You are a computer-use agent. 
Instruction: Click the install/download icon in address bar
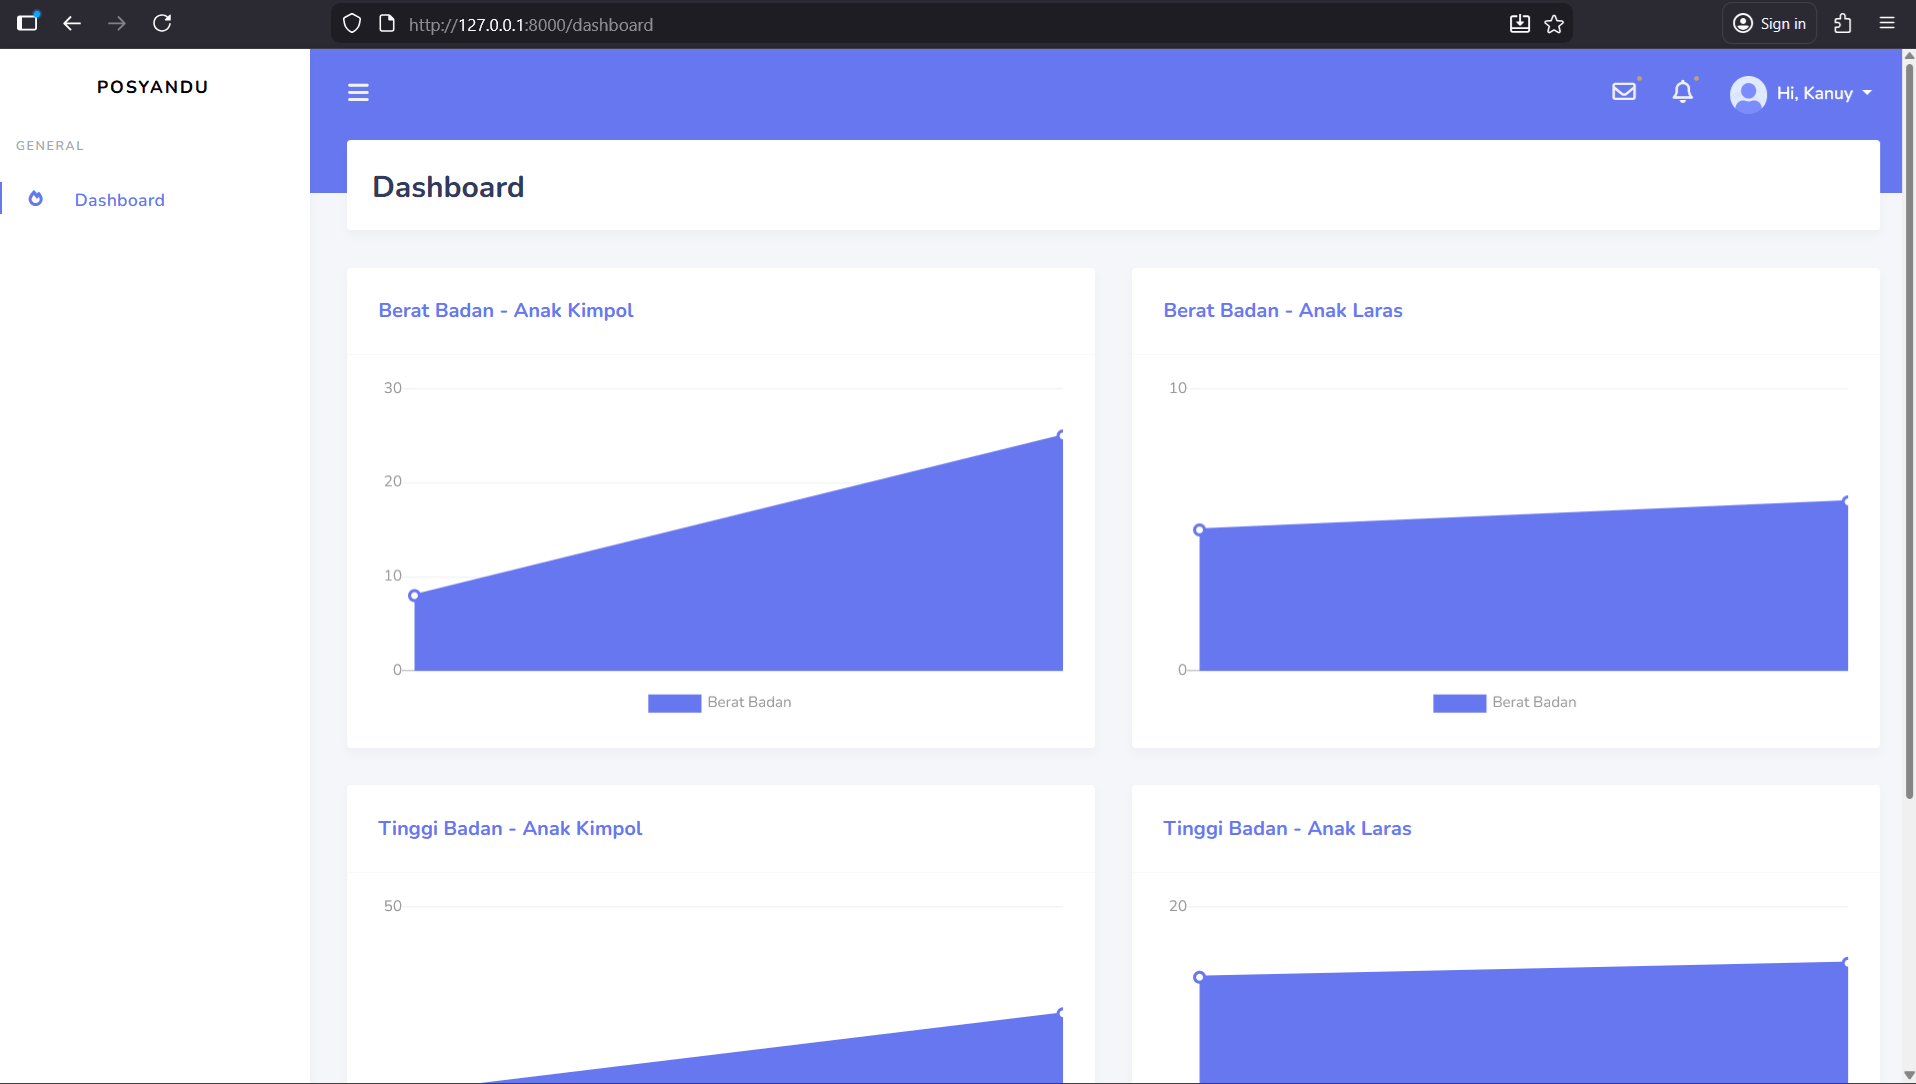[x=1519, y=24]
